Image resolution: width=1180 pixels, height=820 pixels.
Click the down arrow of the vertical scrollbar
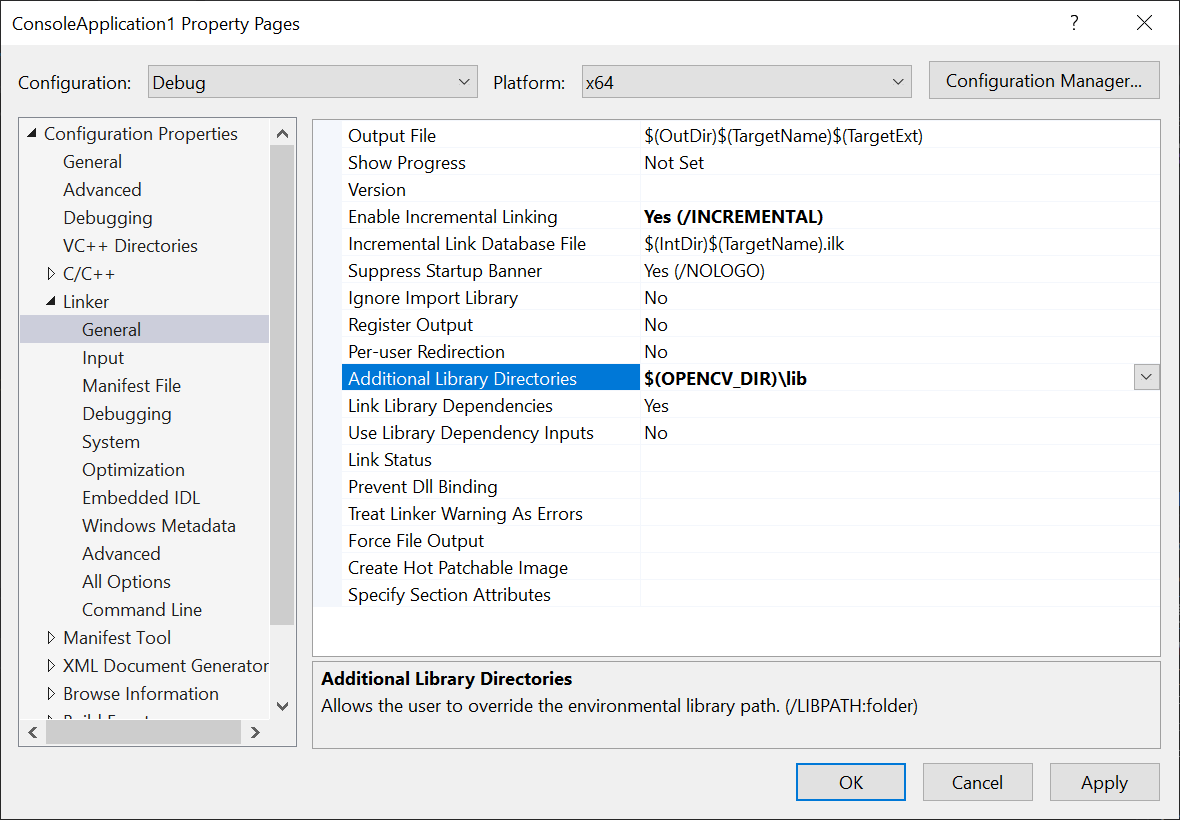pyautogui.click(x=282, y=705)
